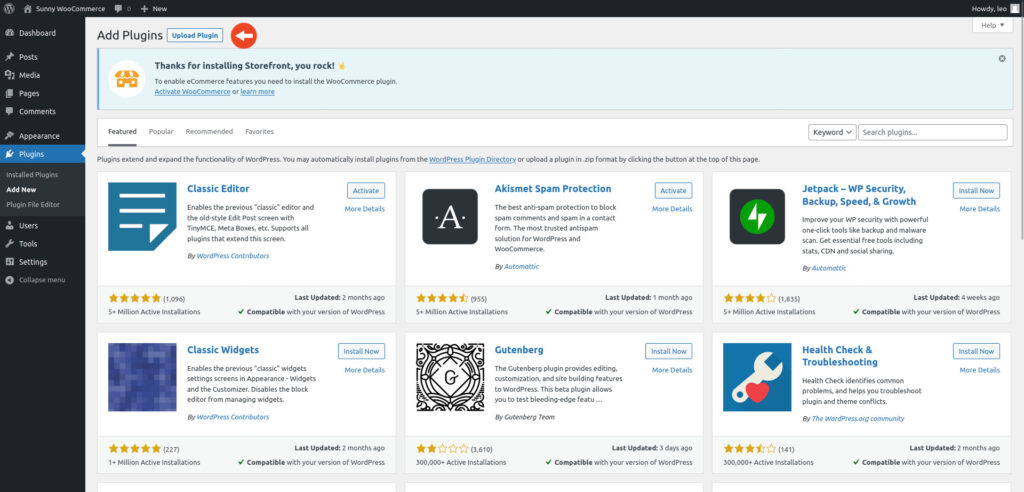Viewport: 1024px width, 492px height.
Task: Activate the Akismet Spam Protection plugin
Action: click(673, 190)
